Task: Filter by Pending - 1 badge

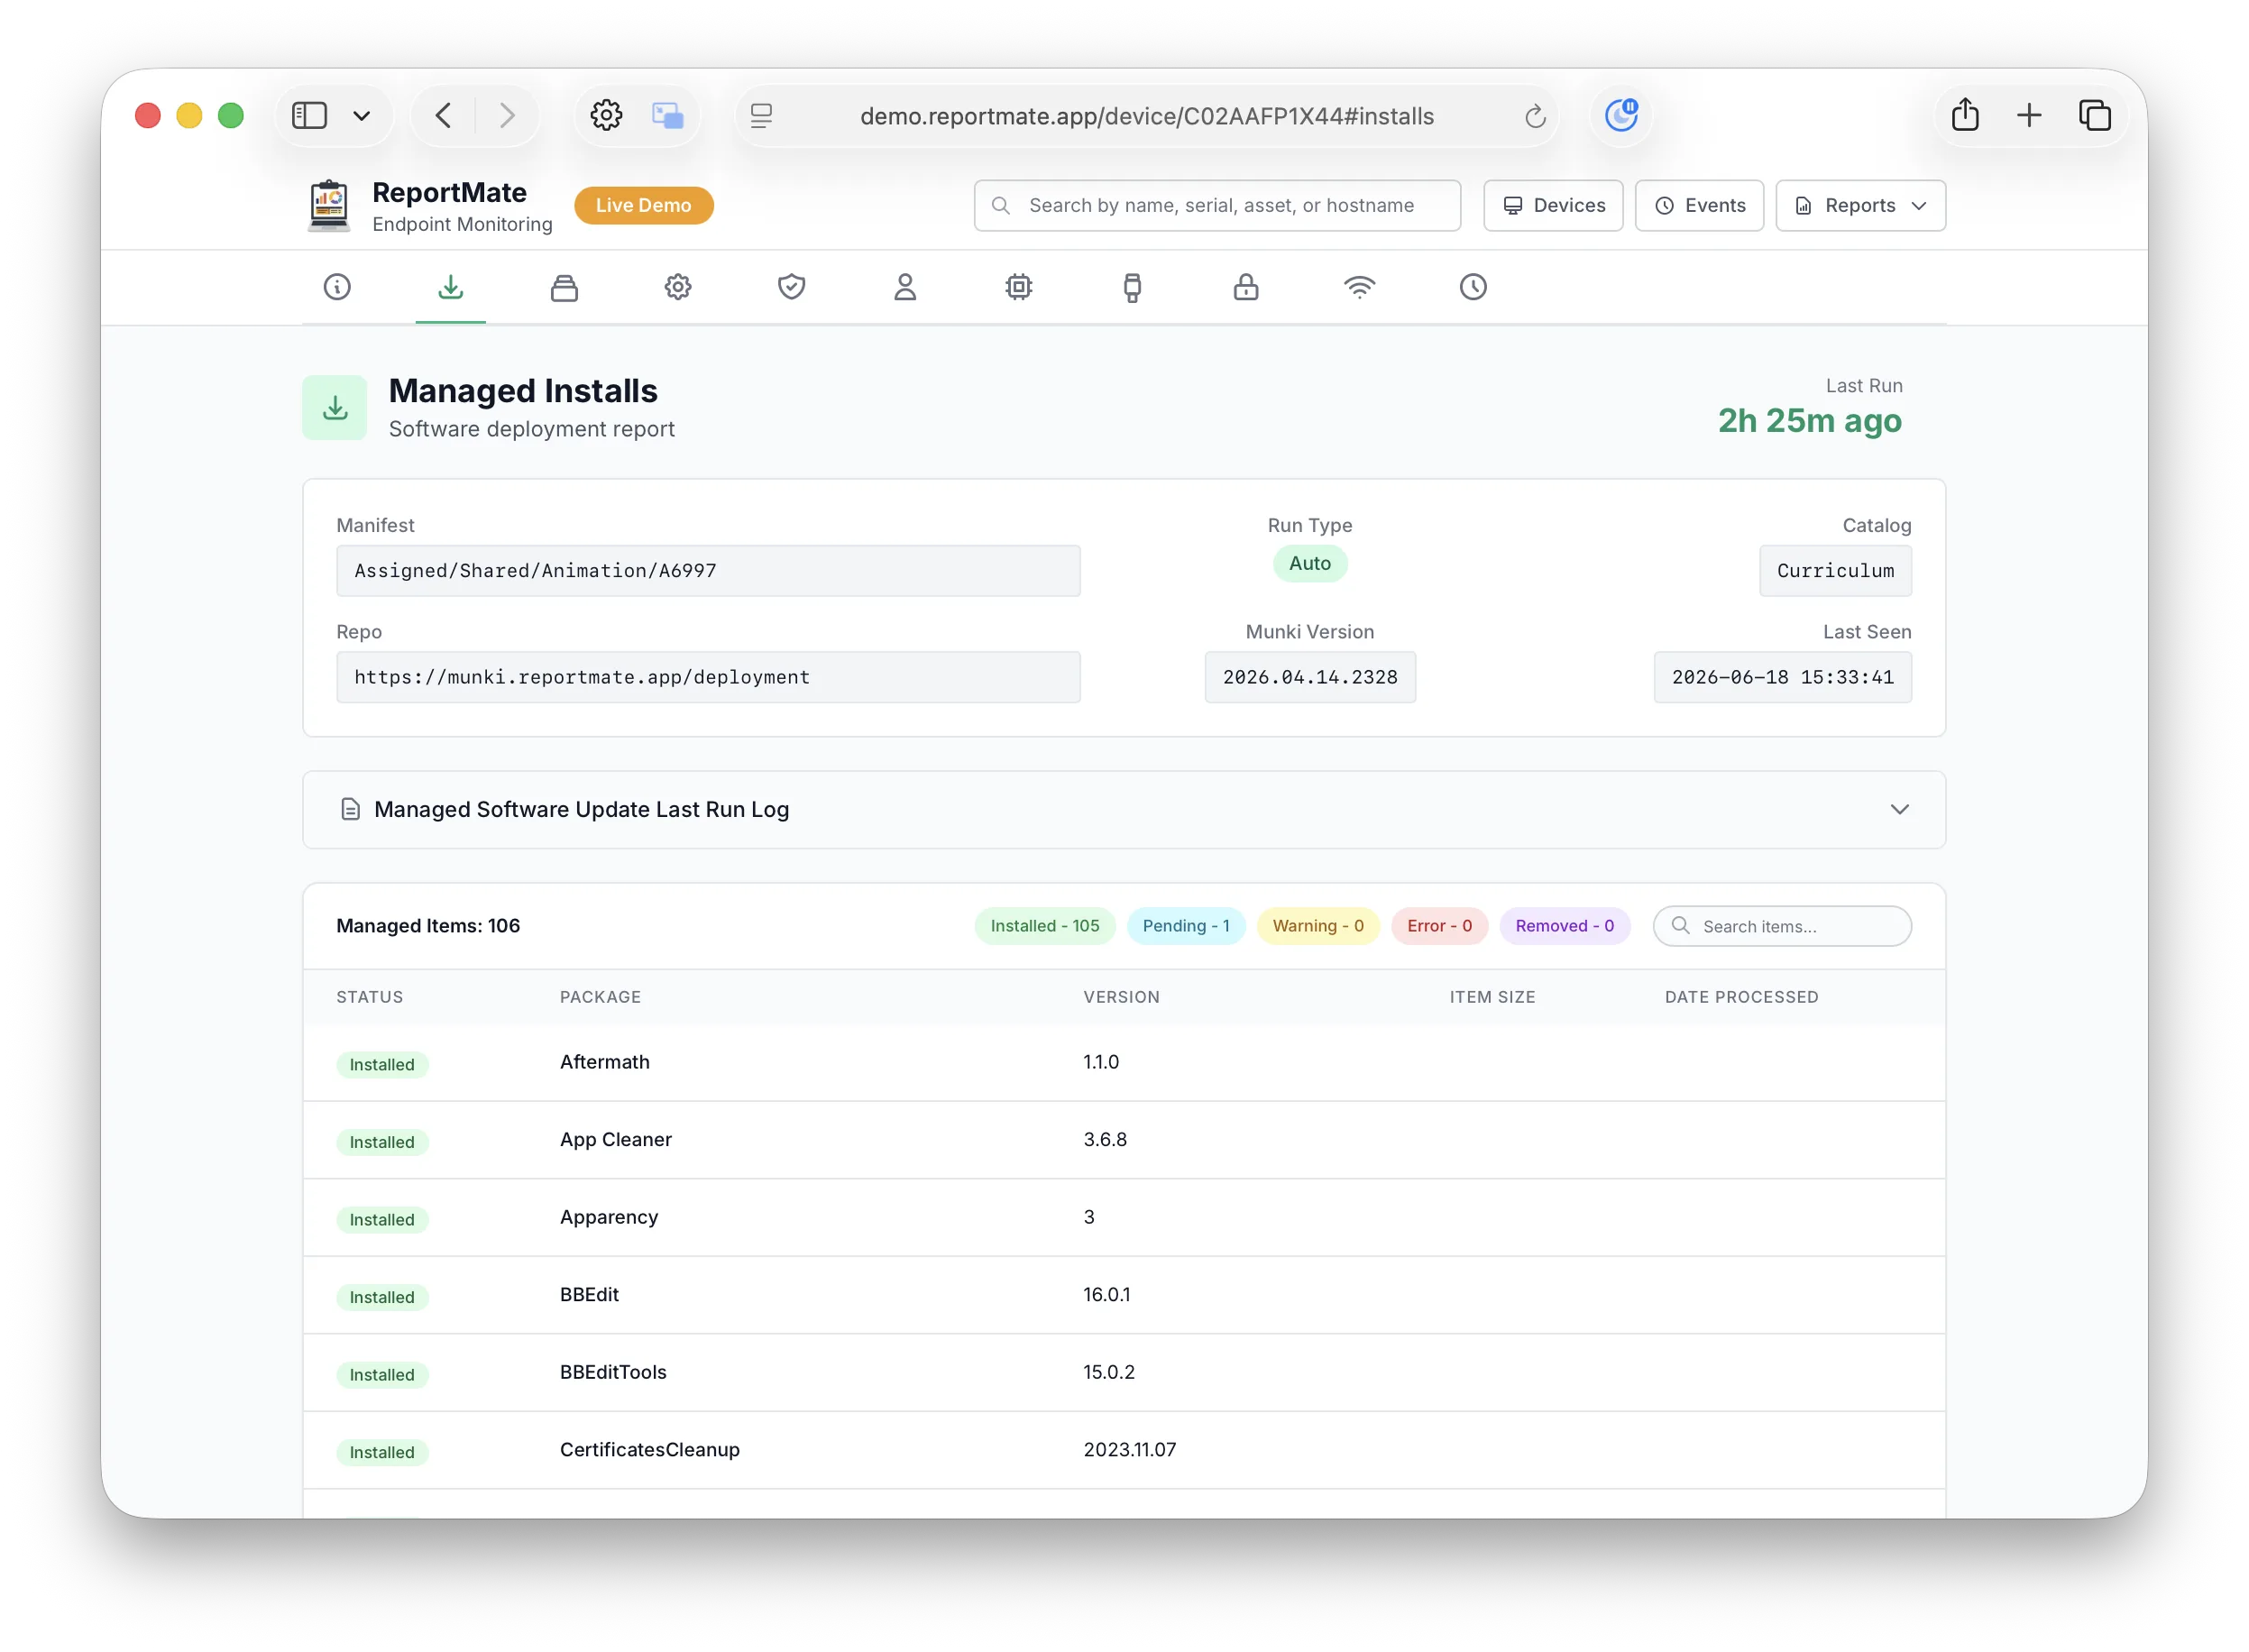Action: (1185, 926)
